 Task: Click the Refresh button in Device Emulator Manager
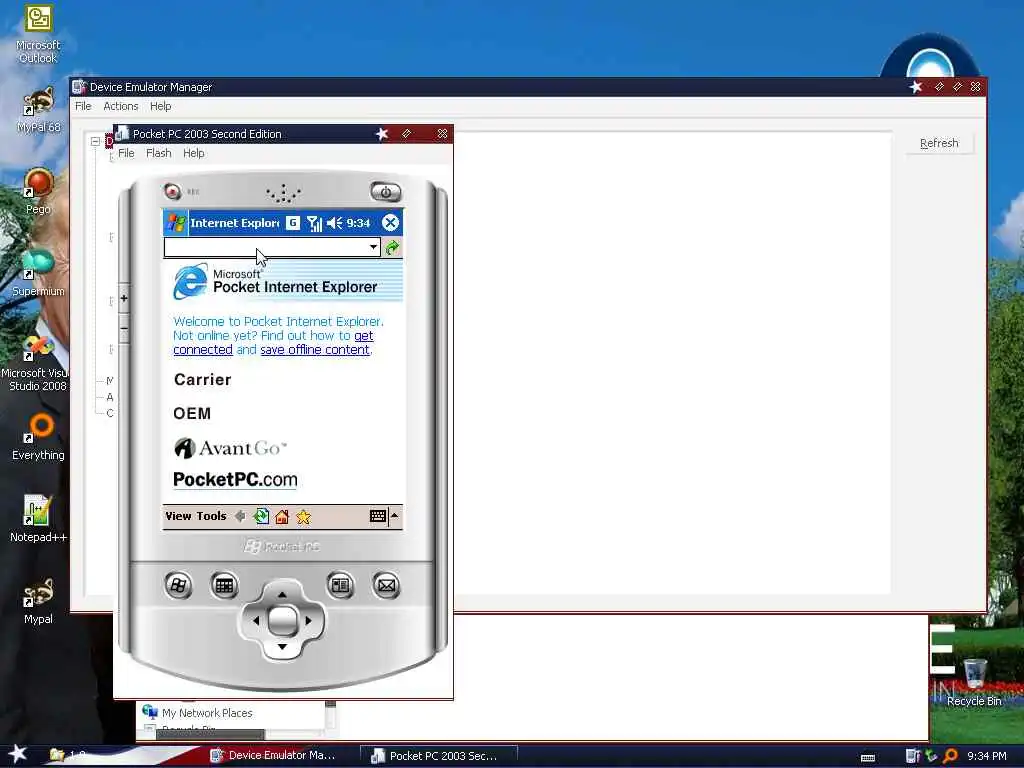(x=939, y=143)
